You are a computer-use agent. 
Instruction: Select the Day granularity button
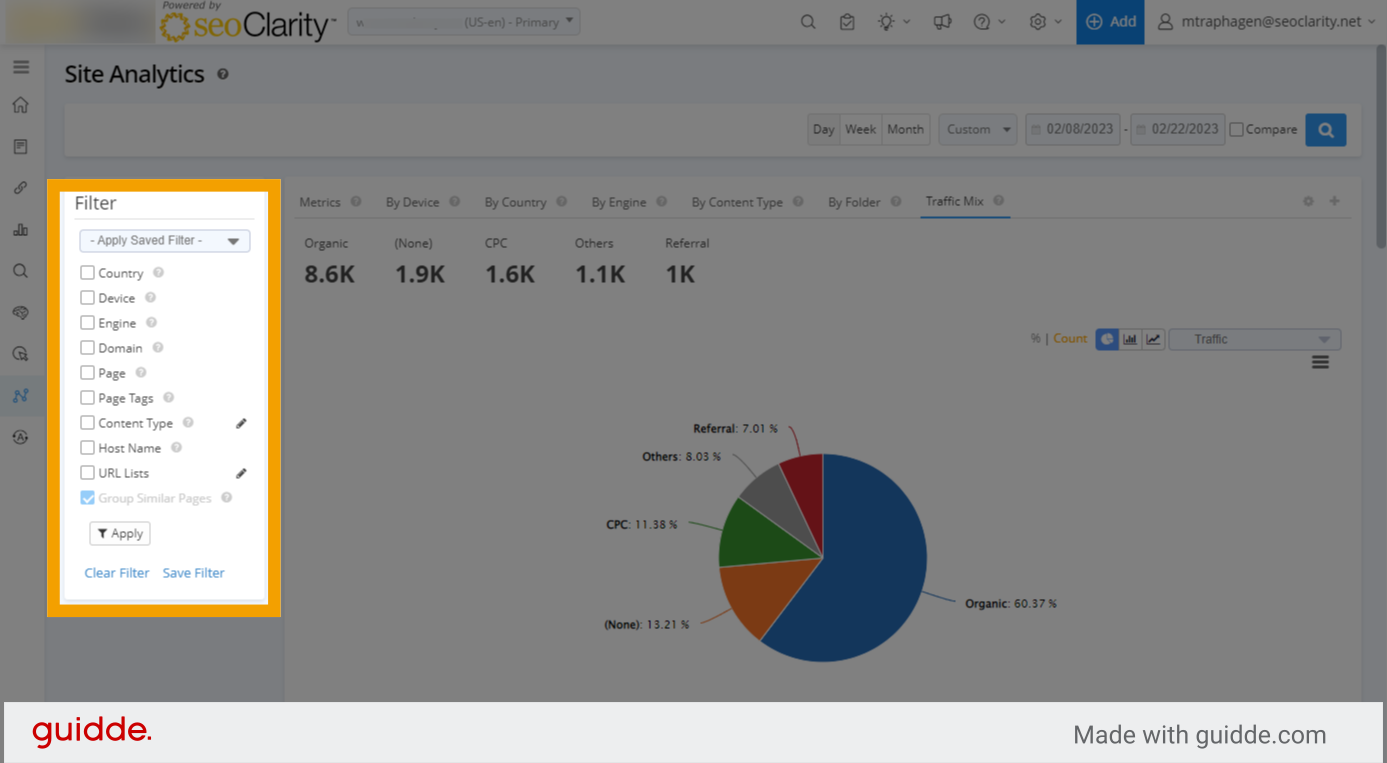pos(824,129)
